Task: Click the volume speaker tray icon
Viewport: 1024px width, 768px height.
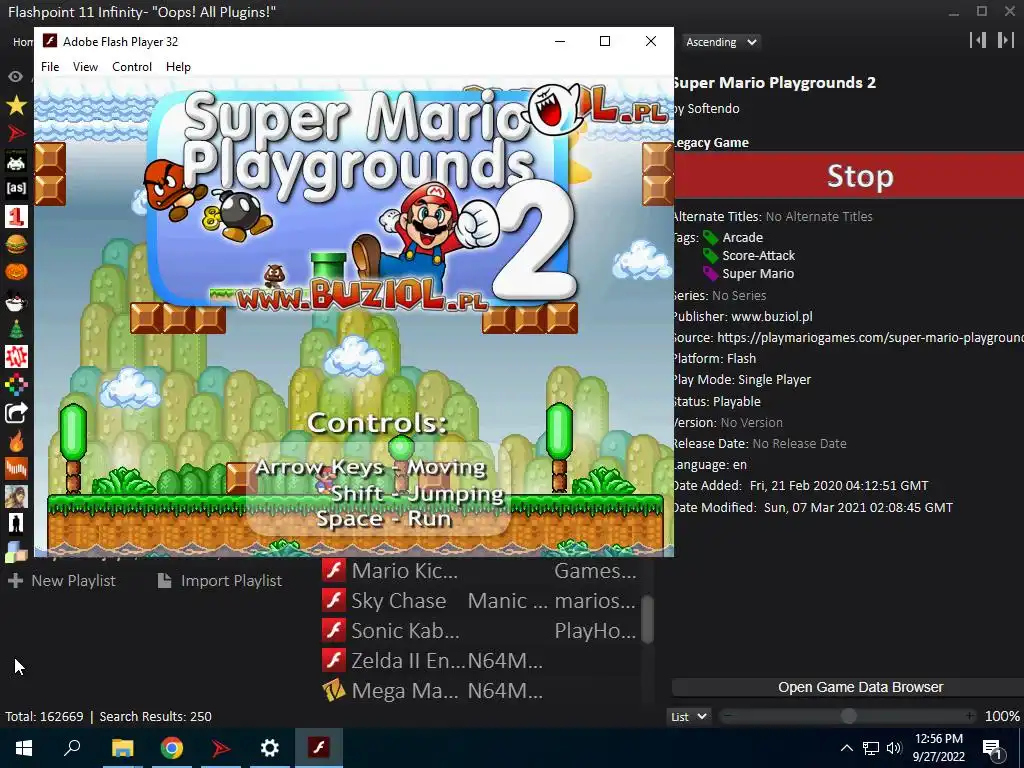Action: tap(894, 748)
